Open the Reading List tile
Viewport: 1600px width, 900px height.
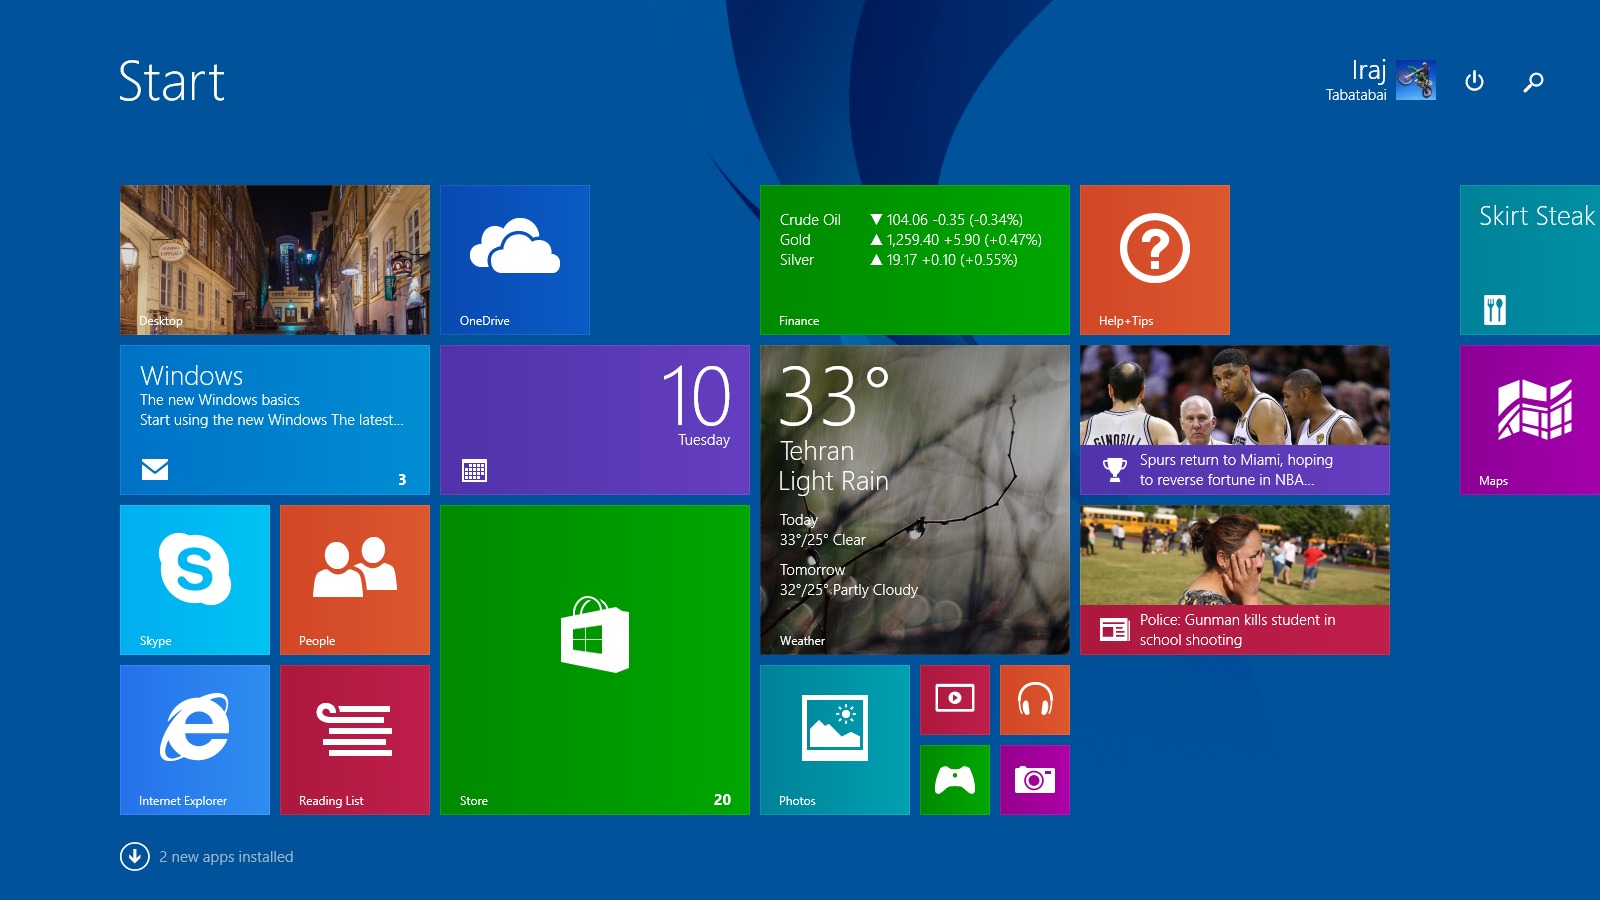(x=355, y=740)
